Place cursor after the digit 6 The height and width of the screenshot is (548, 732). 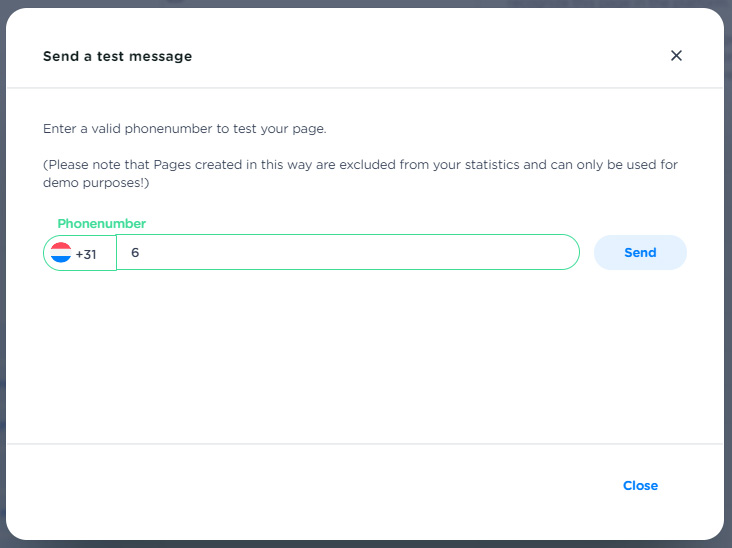140,253
